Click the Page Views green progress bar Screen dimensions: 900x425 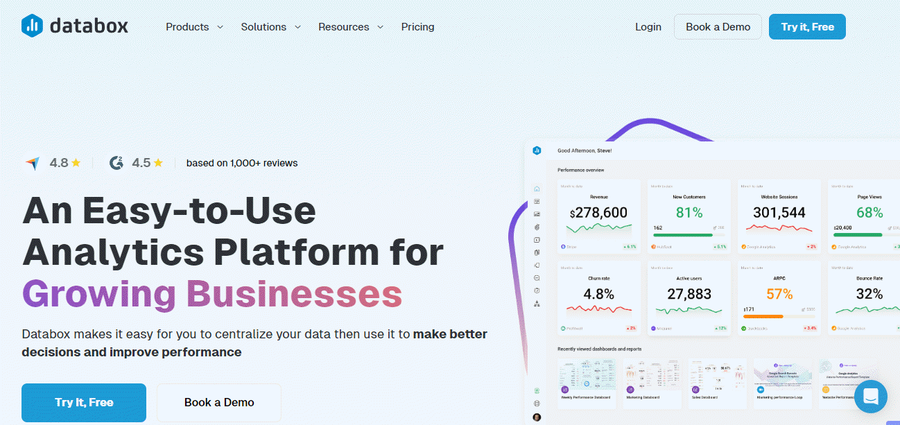858,235
